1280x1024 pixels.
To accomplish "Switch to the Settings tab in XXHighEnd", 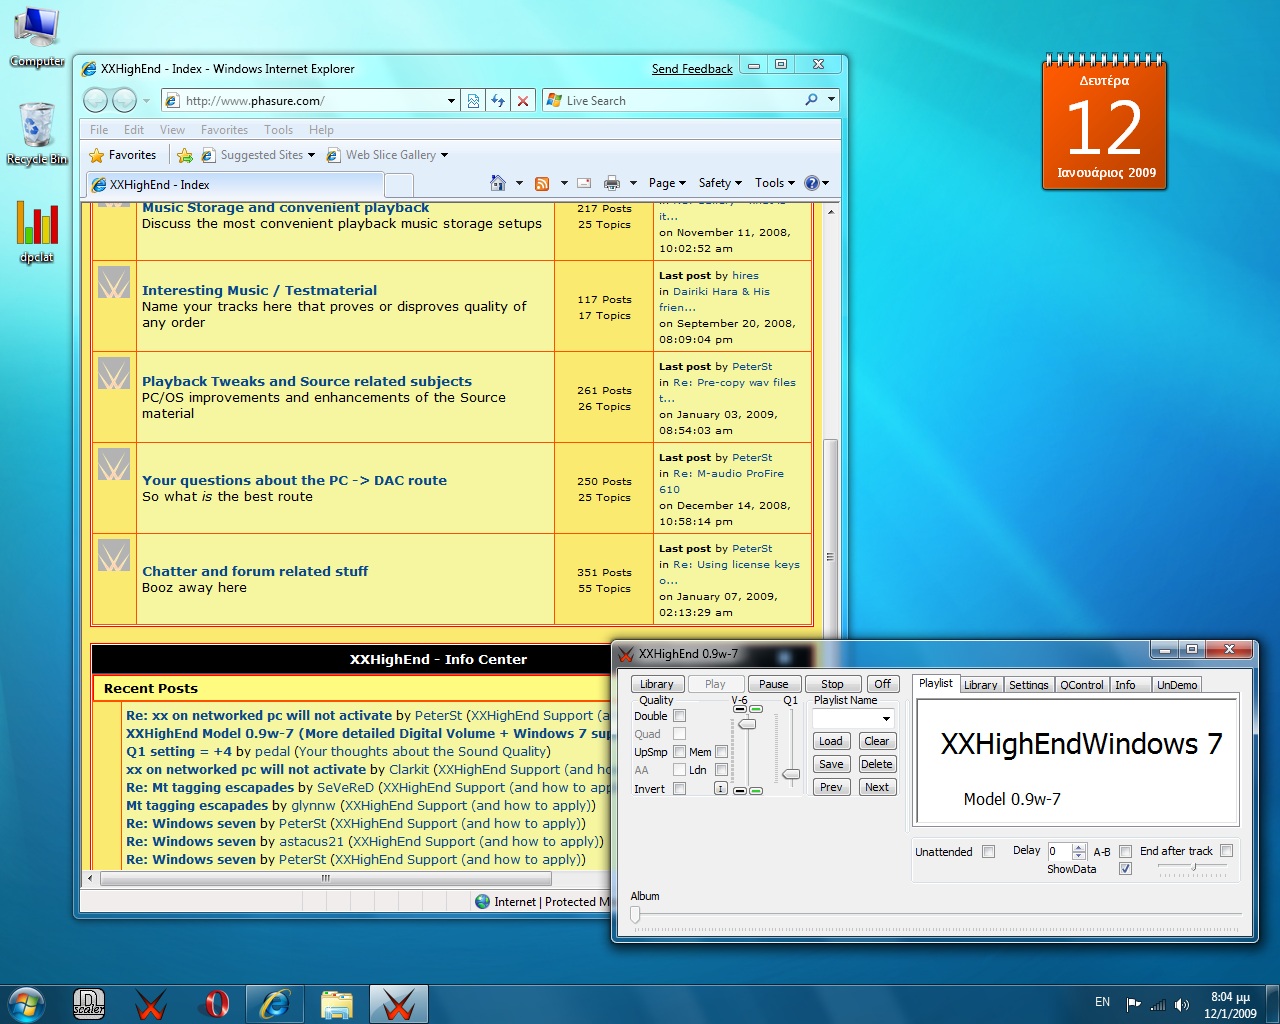I will click(1028, 685).
